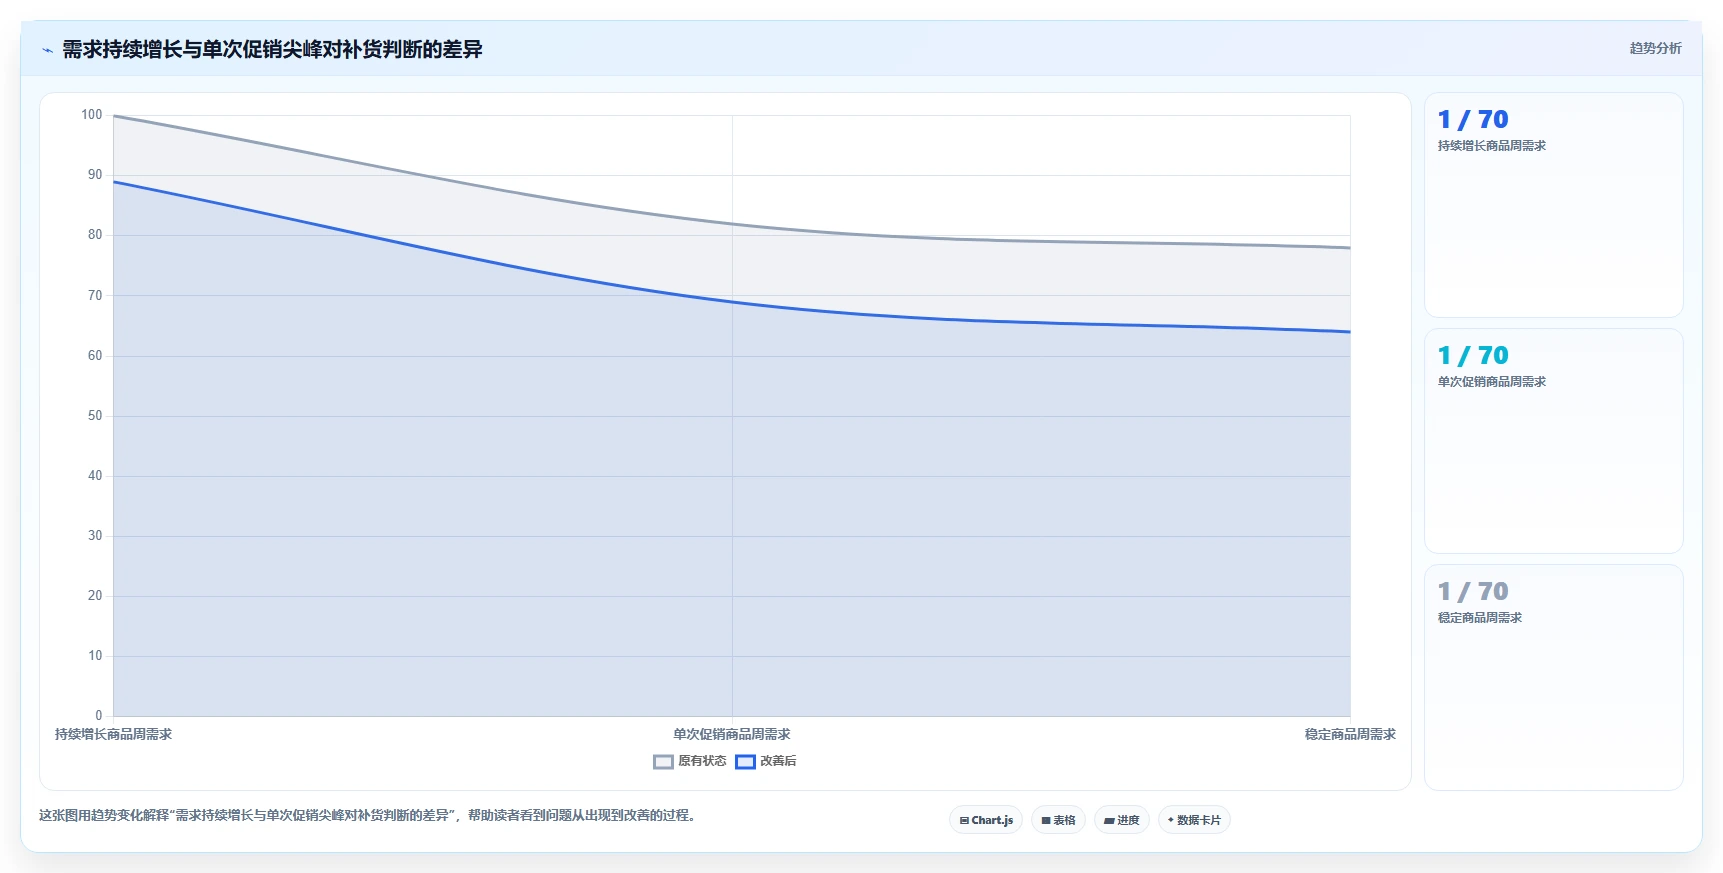This screenshot has width=1723, height=873.
Task: Click the chart title 需求持续增长与单次促销尖峰对补货判断的差异
Action: click(272, 49)
